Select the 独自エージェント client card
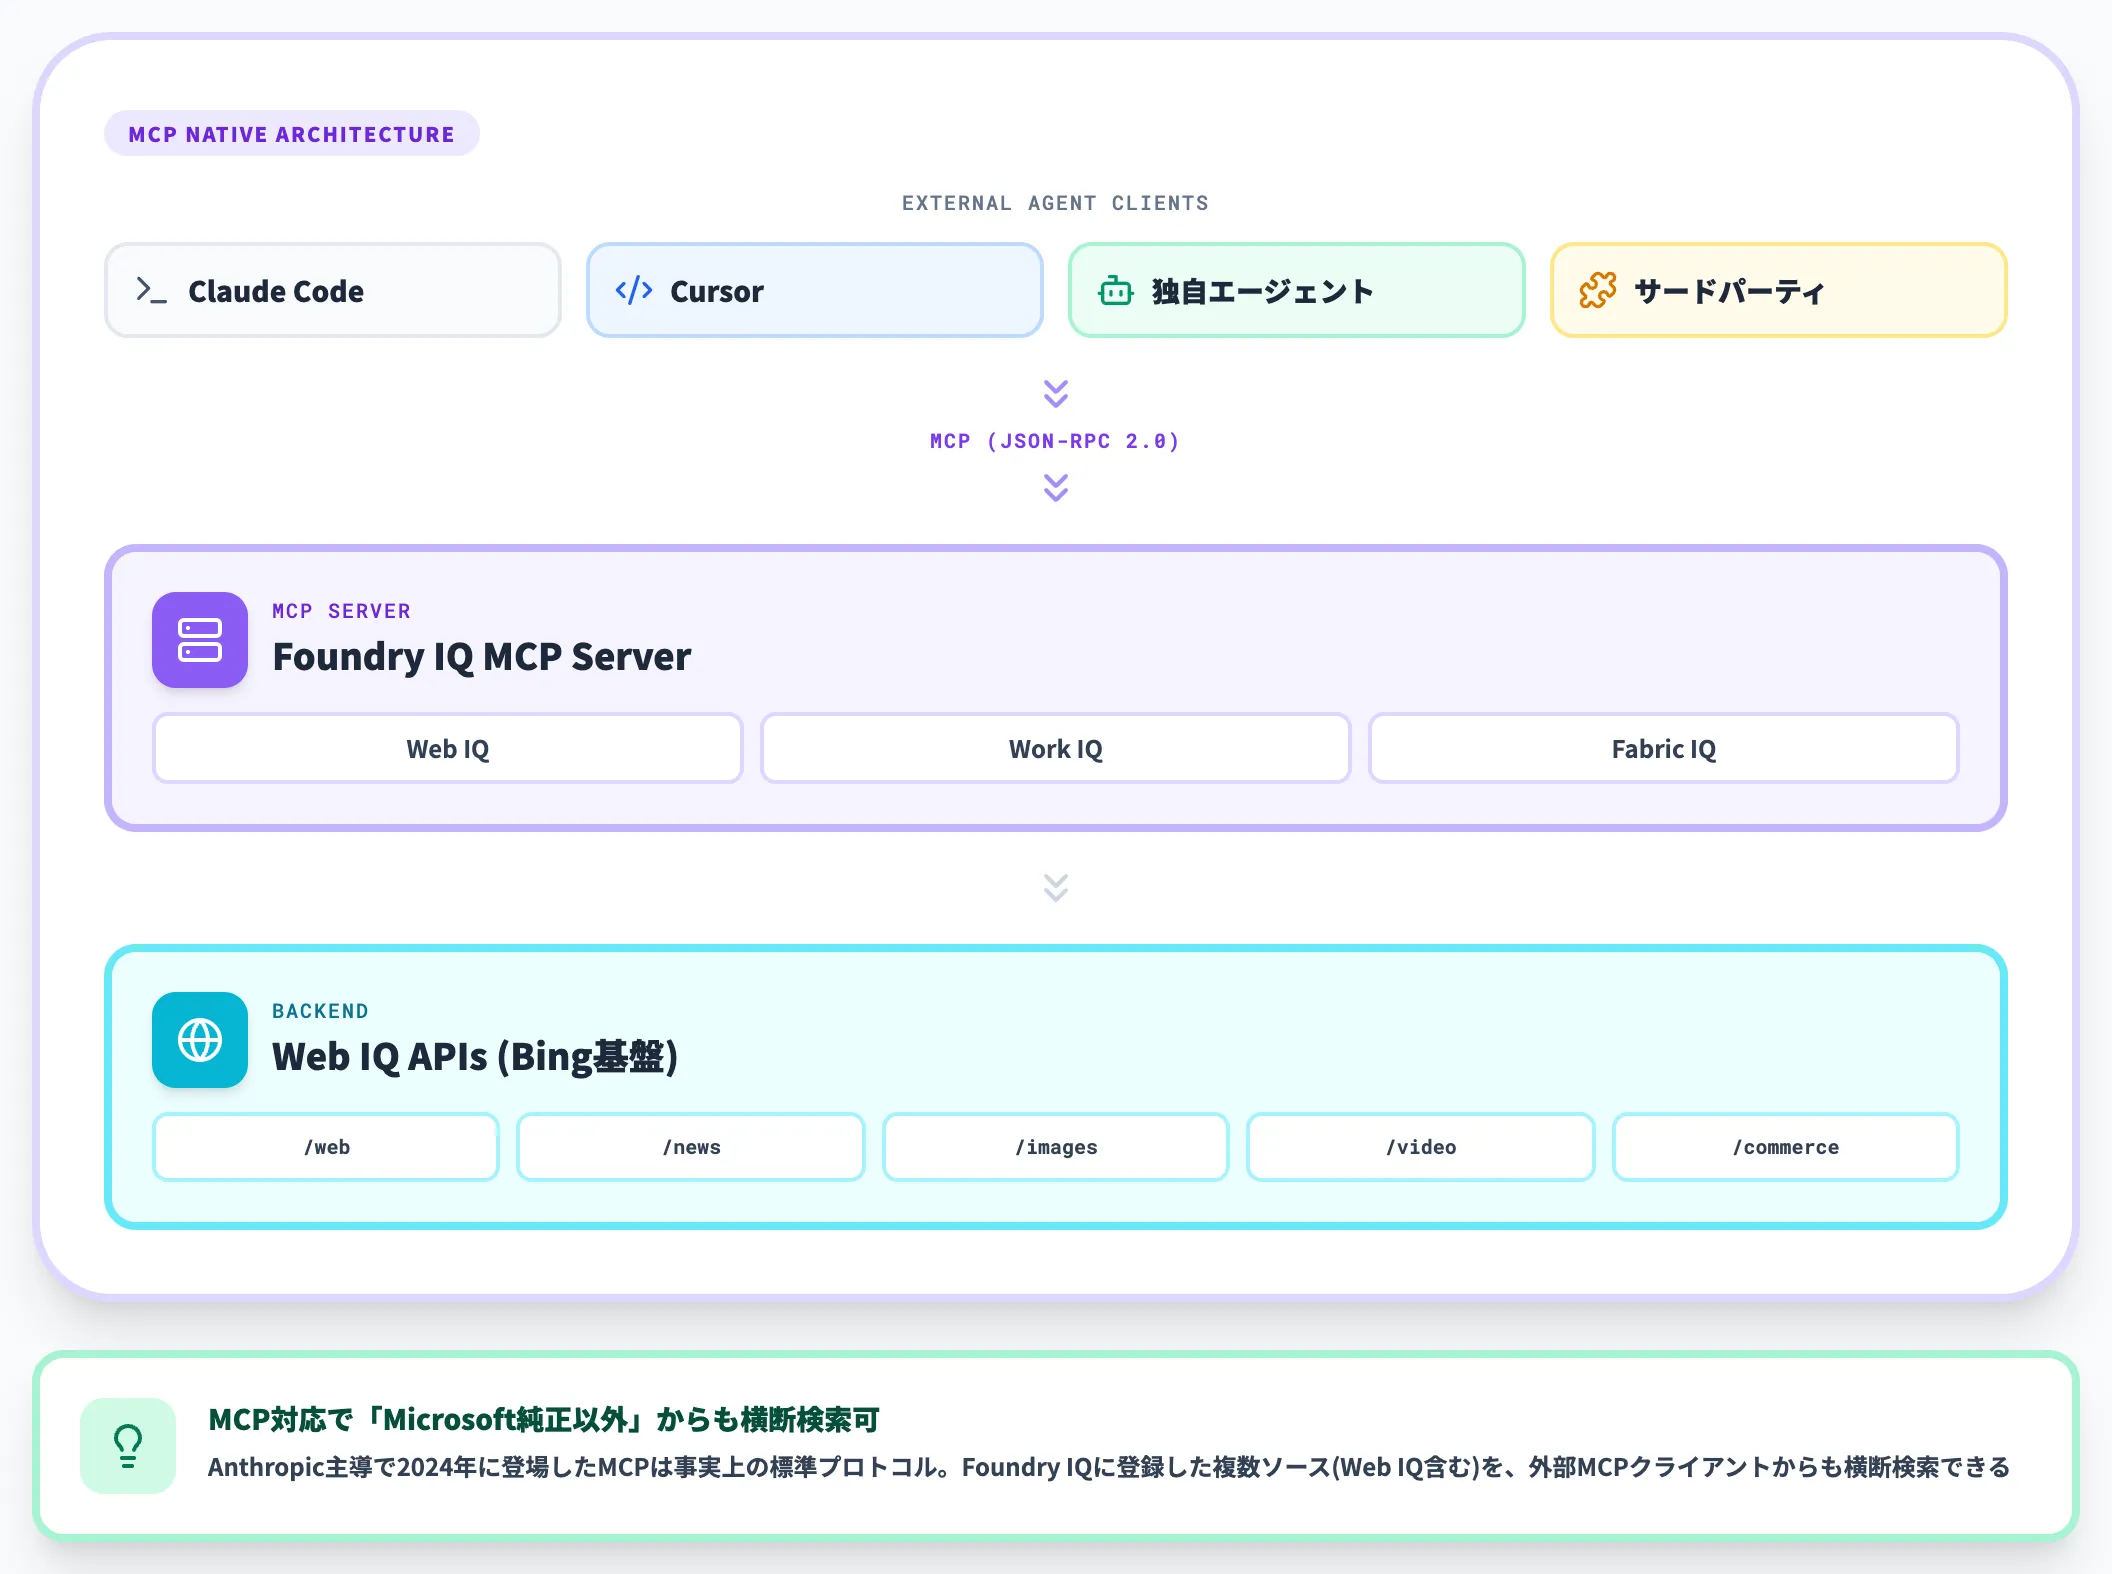The image size is (2112, 1574). pos(1297,290)
